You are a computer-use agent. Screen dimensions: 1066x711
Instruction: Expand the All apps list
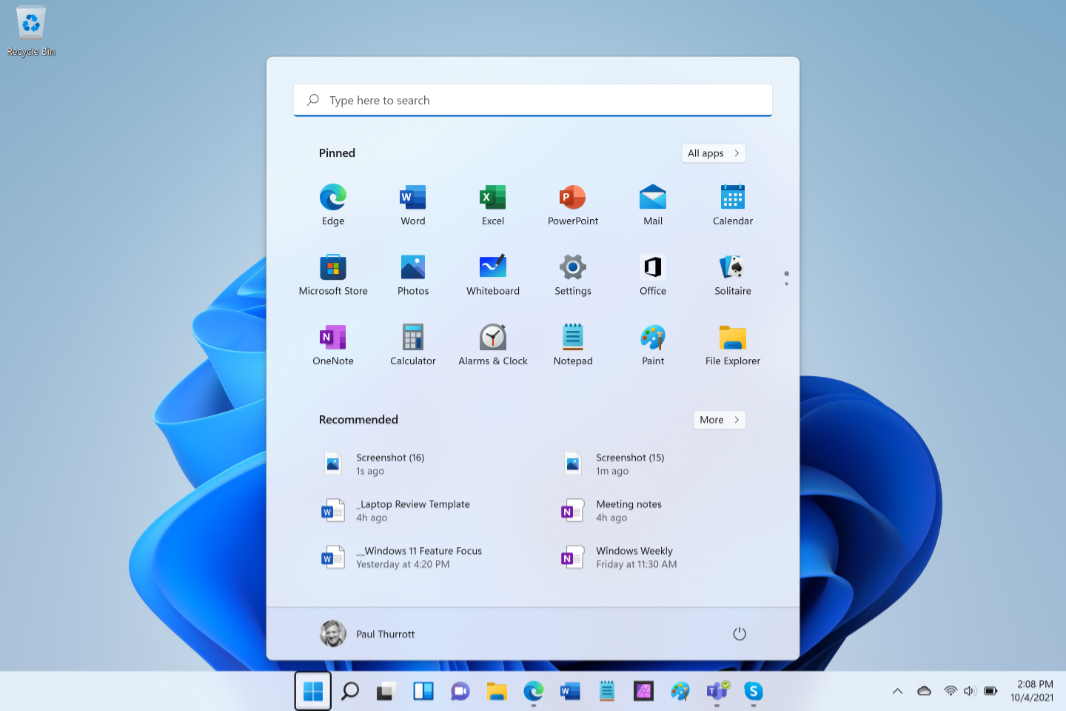pyautogui.click(x=713, y=153)
